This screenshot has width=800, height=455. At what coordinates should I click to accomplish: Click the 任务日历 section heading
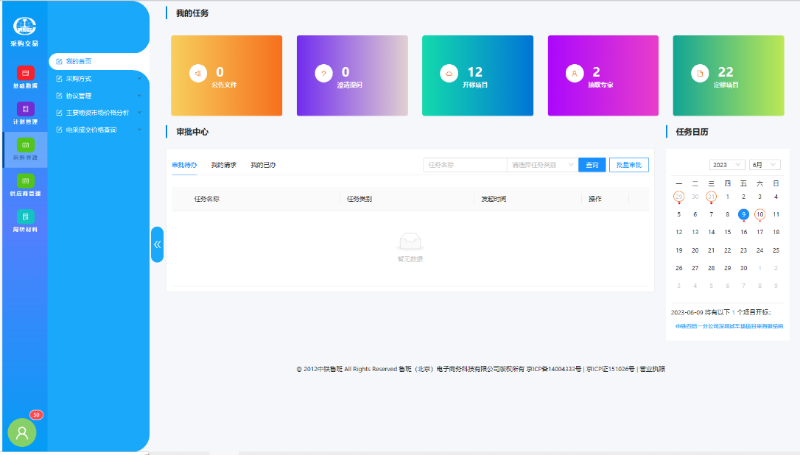click(x=692, y=132)
